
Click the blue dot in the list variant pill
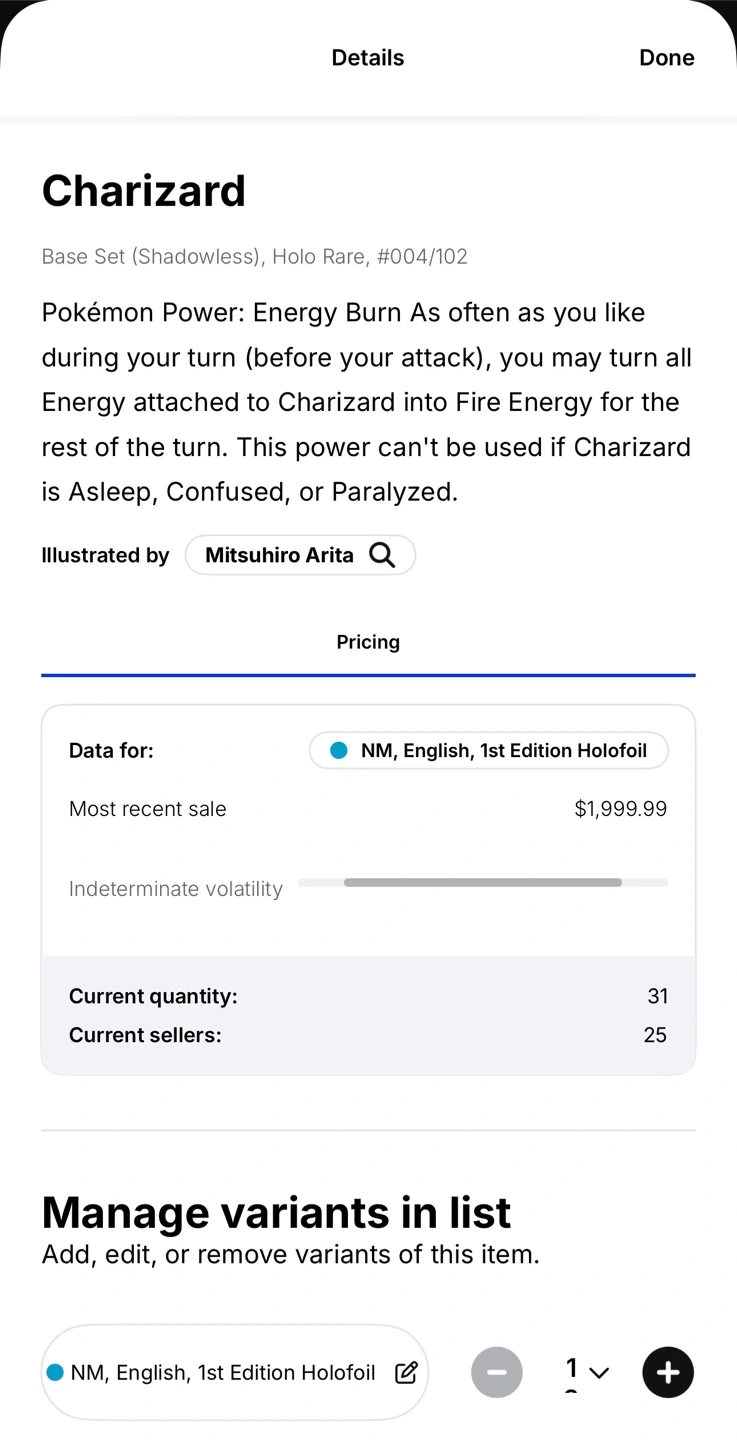56,1373
